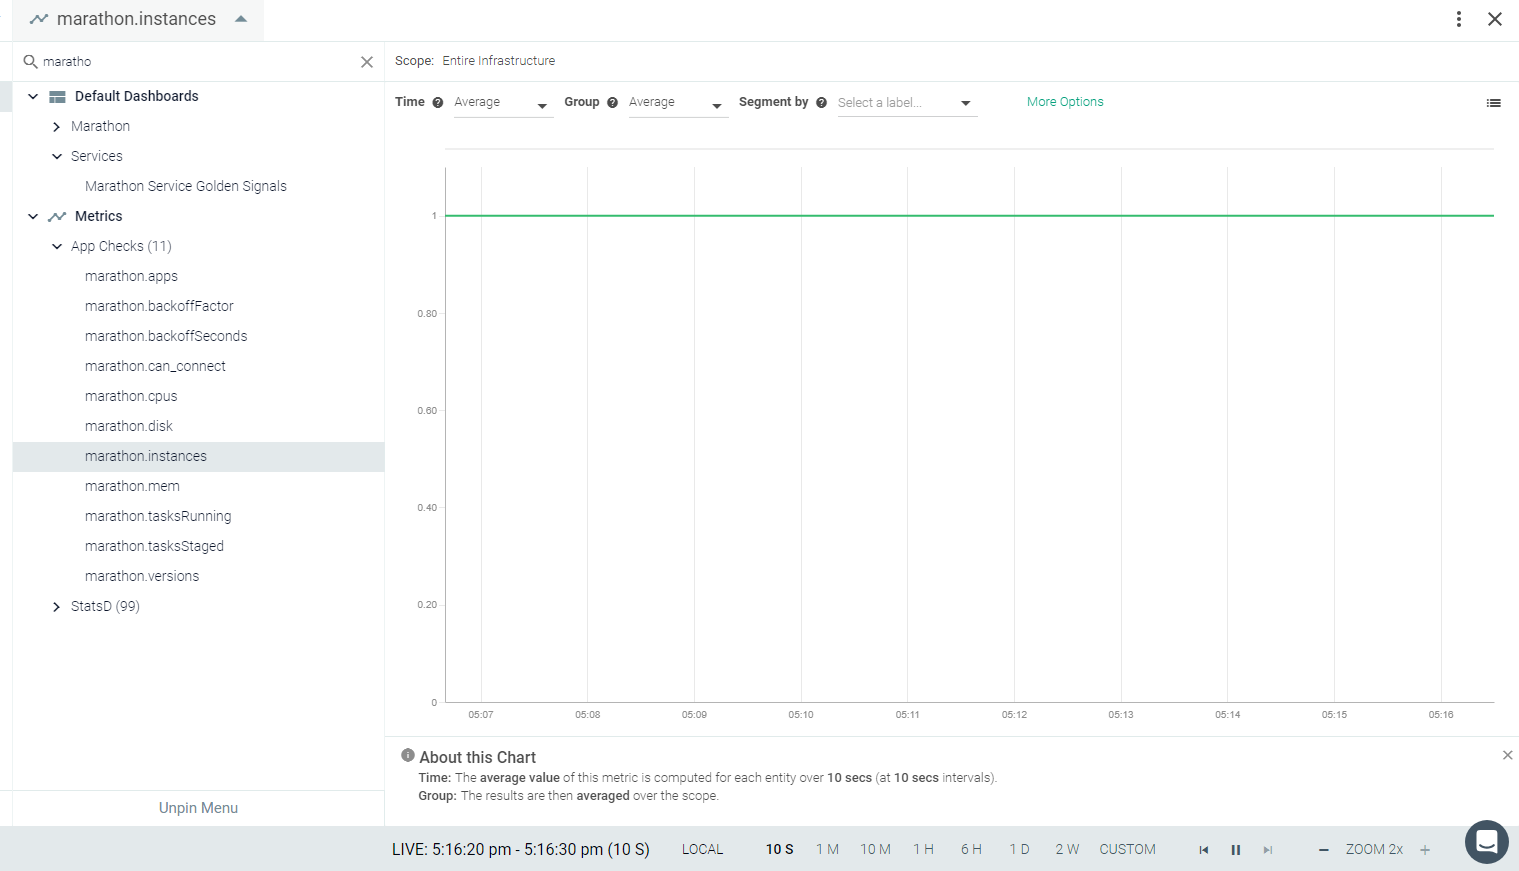Screen dimensions: 1519x871
Task: Open the Time aggregation dropdown
Action: click(503, 103)
